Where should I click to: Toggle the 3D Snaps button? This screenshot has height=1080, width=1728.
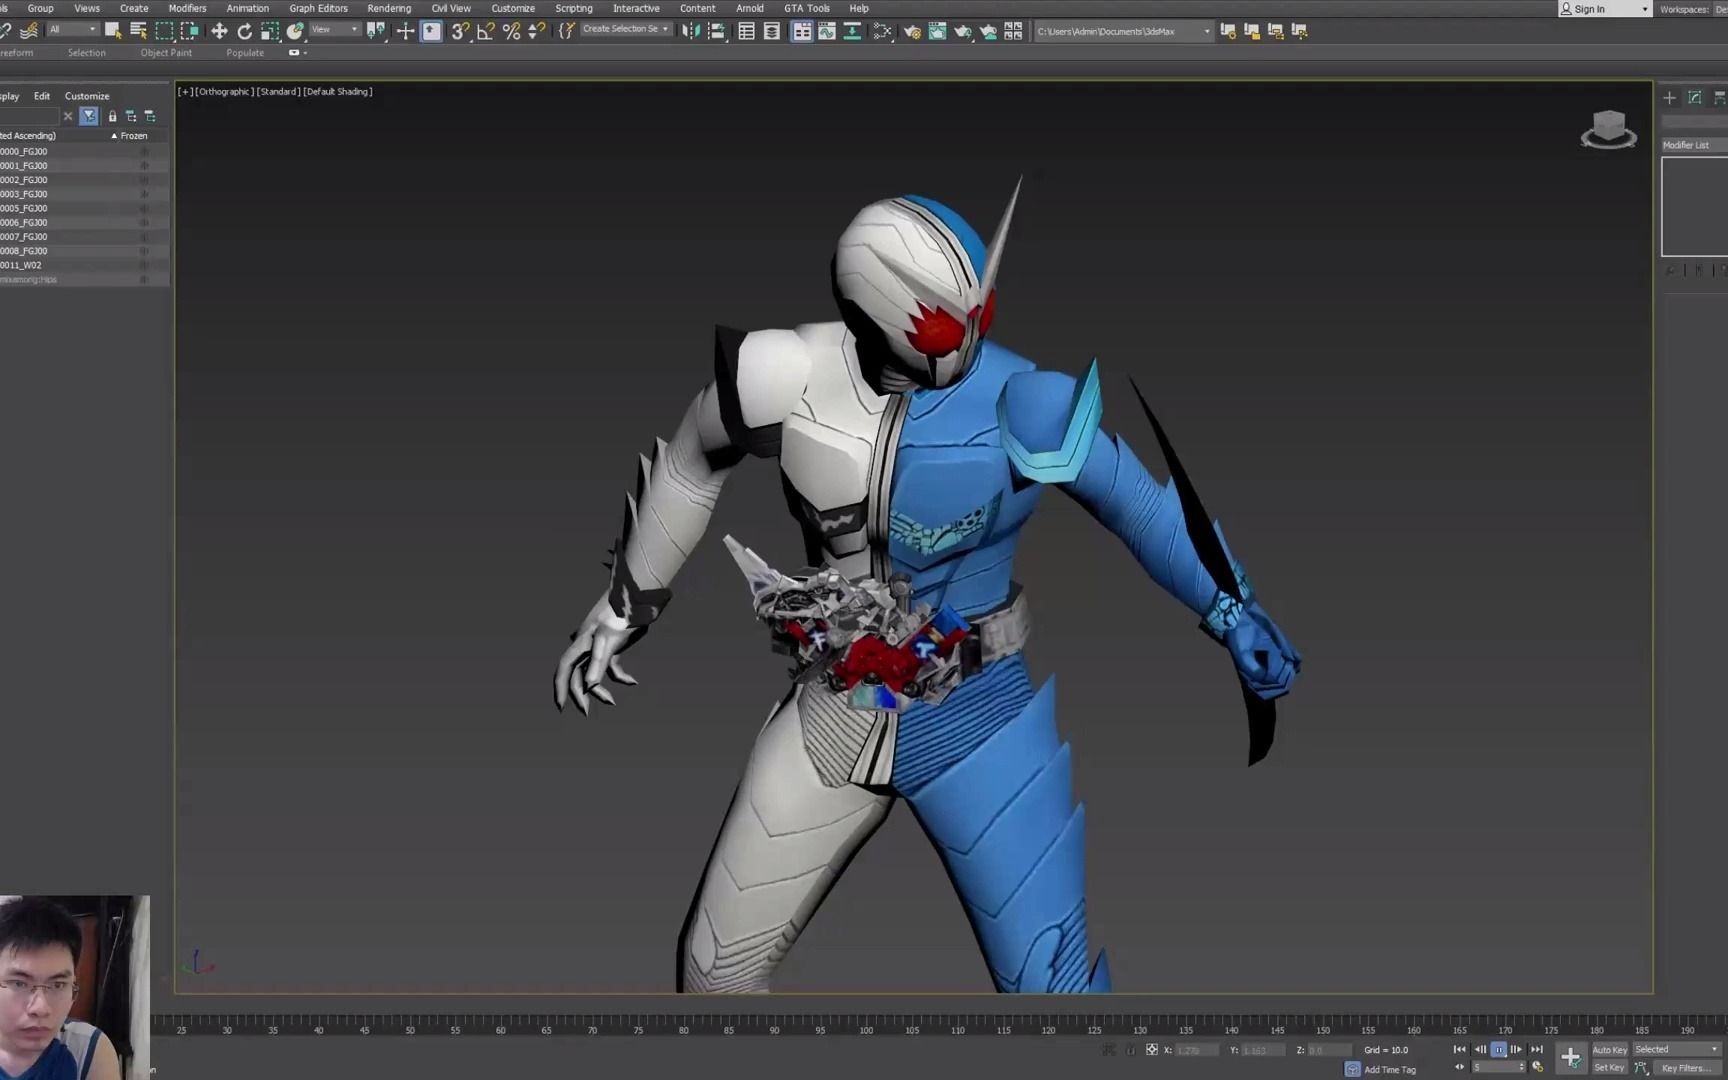[x=458, y=31]
